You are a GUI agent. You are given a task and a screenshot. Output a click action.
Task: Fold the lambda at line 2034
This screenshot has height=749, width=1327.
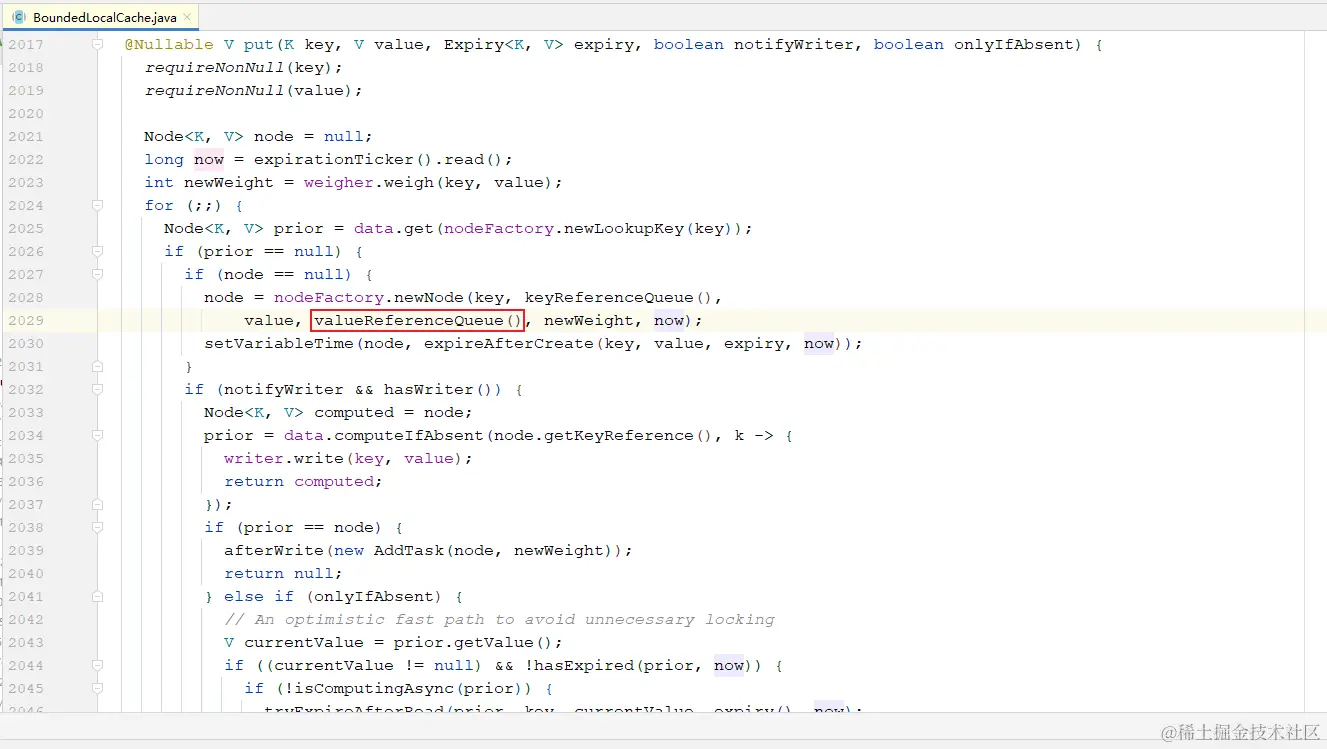(98, 435)
